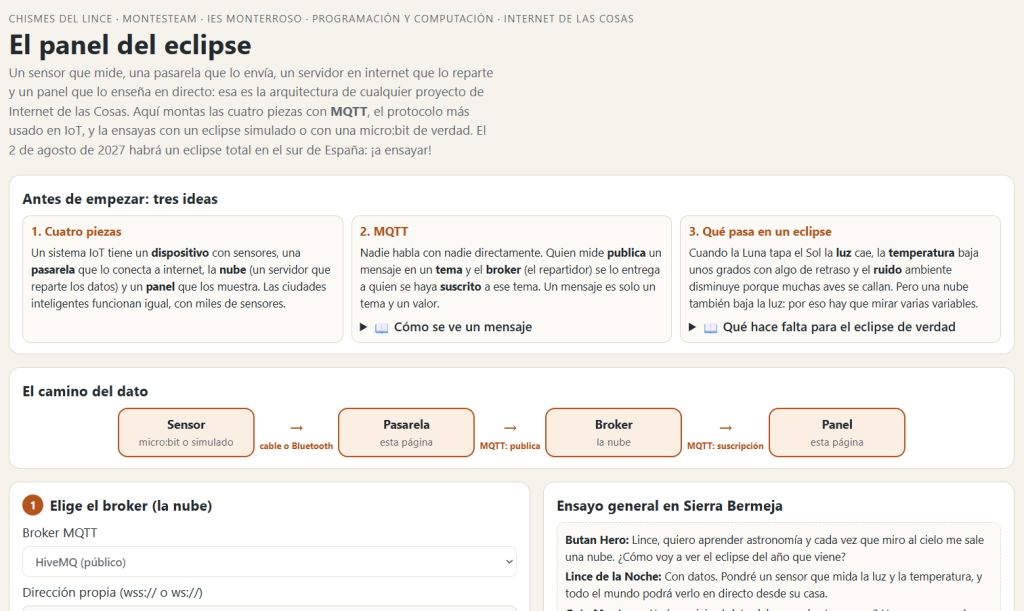Click the 'MQTT: suscripción' connector label

[x=725, y=446]
